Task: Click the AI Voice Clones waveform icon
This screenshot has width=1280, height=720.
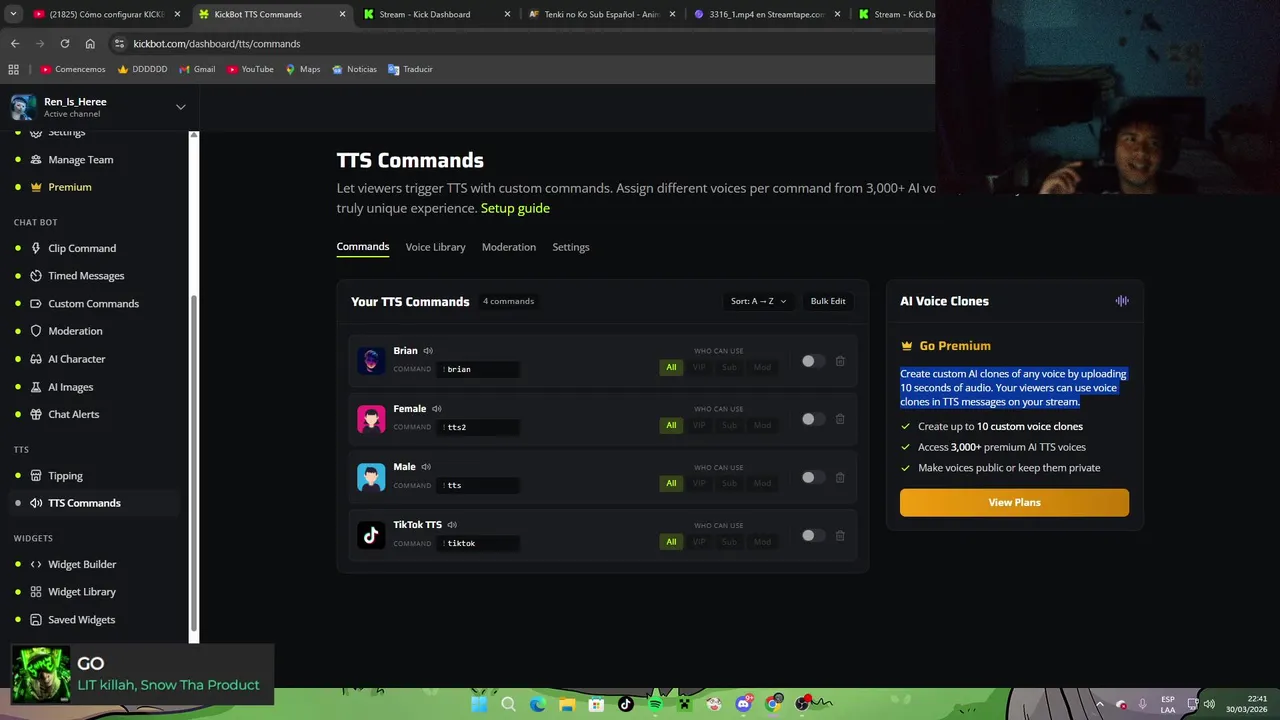Action: (x=1122, y=301)
